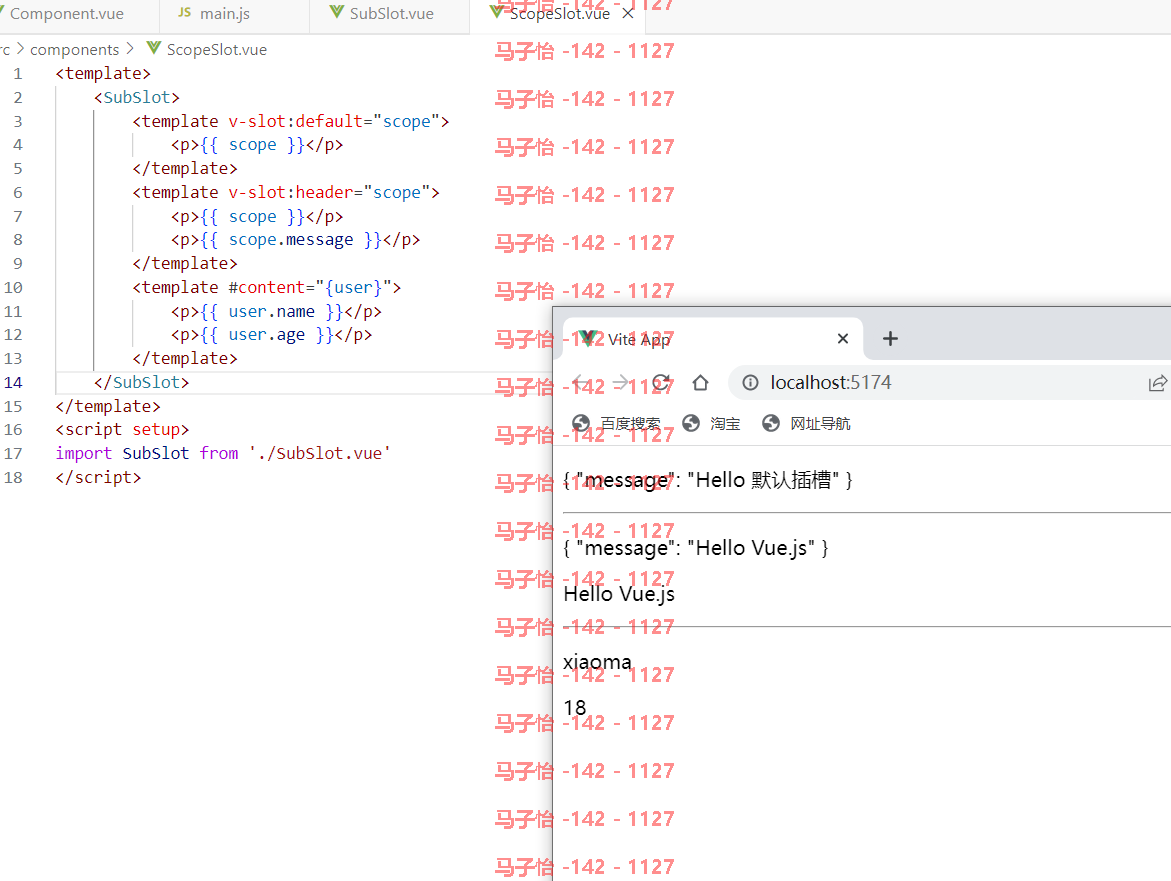Click the components breadcrumb segment
The width and height of the screenshot is (1171, 881).
click(x=74, y=49)
